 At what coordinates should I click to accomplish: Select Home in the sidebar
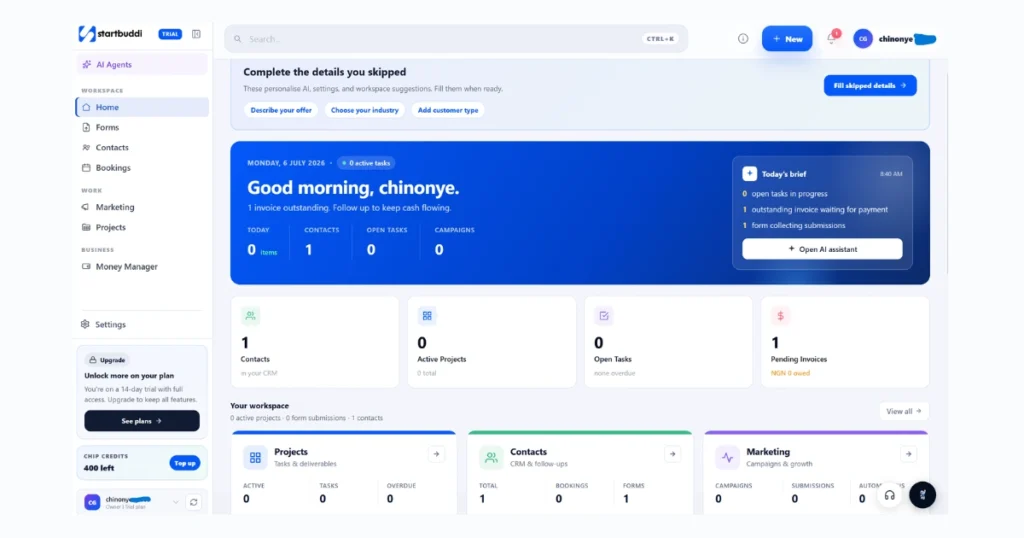(x=142, y=107)
